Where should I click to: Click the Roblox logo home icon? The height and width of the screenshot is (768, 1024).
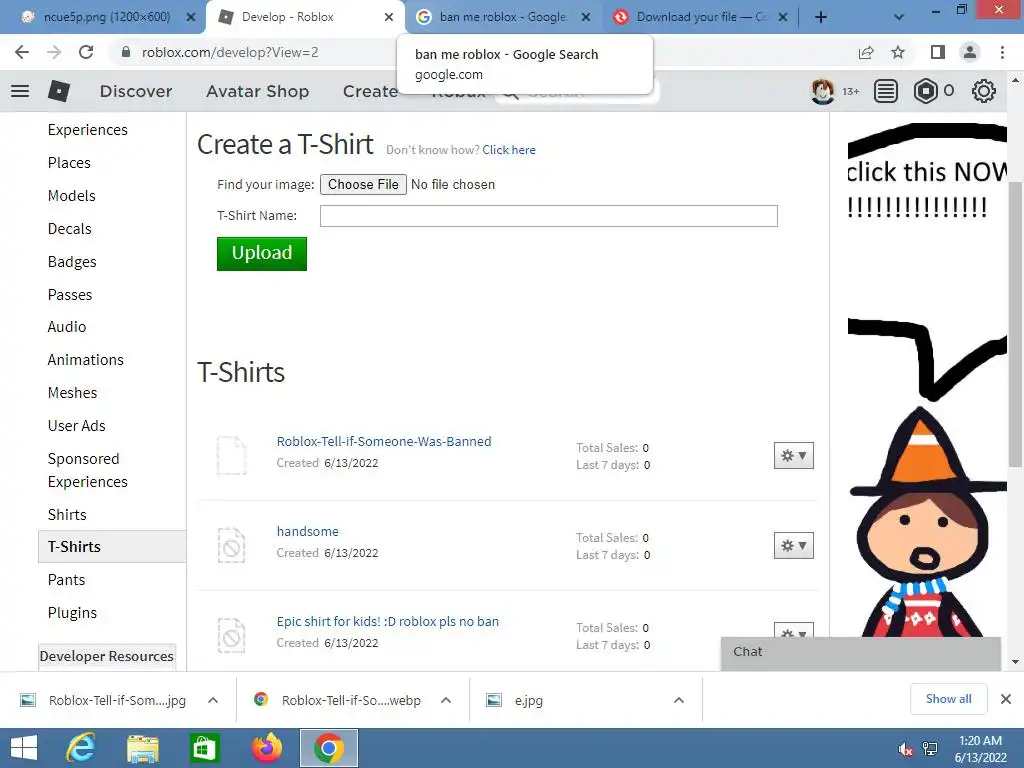click(59, 91)
